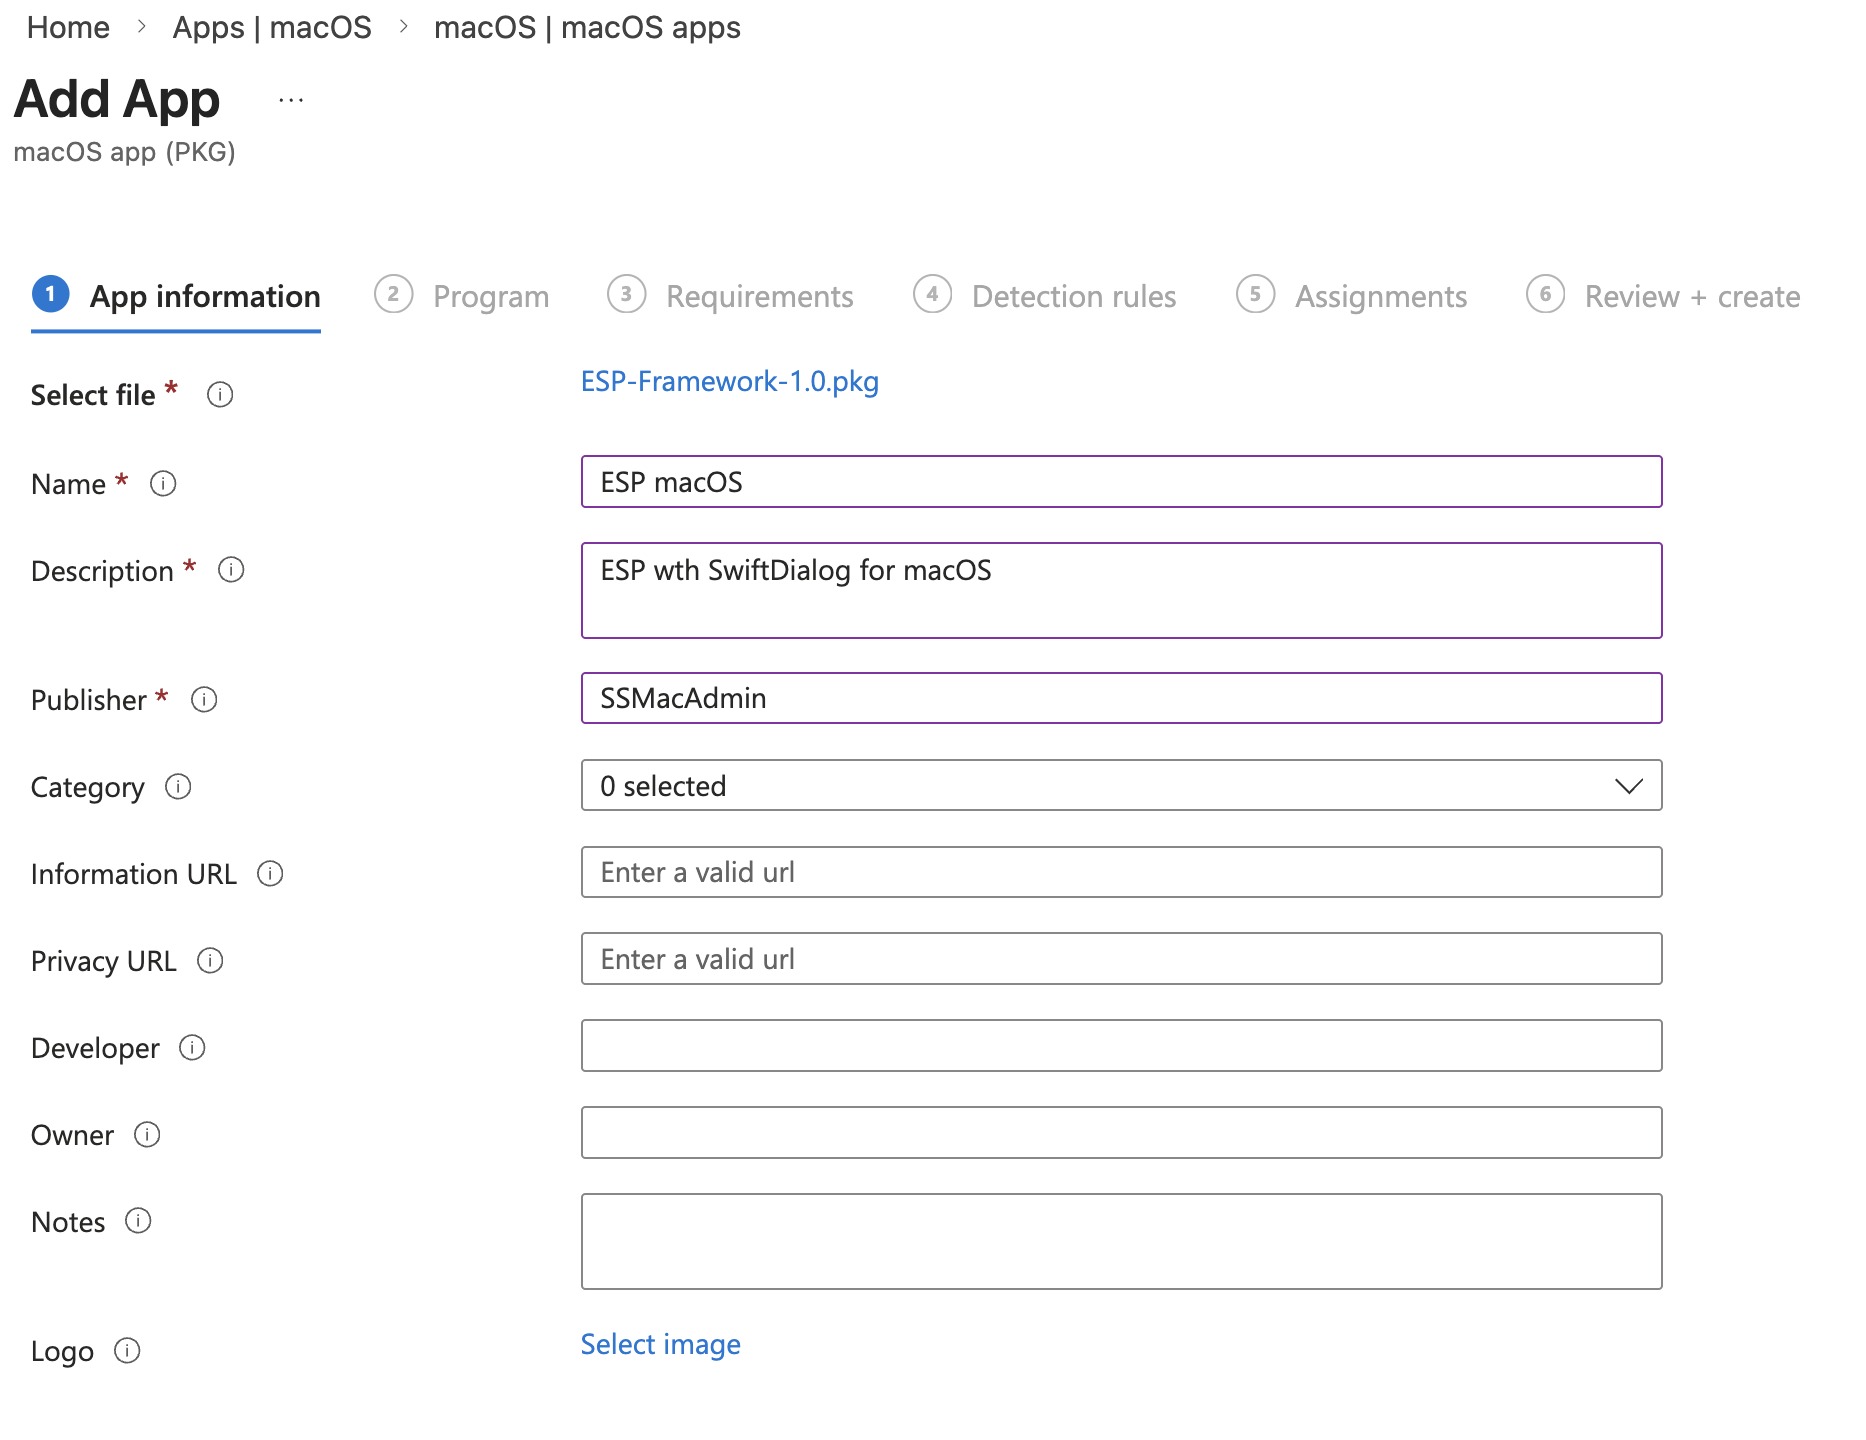Click info icon next to Logo
1866x1440 pixels.
coord(127,1351)
